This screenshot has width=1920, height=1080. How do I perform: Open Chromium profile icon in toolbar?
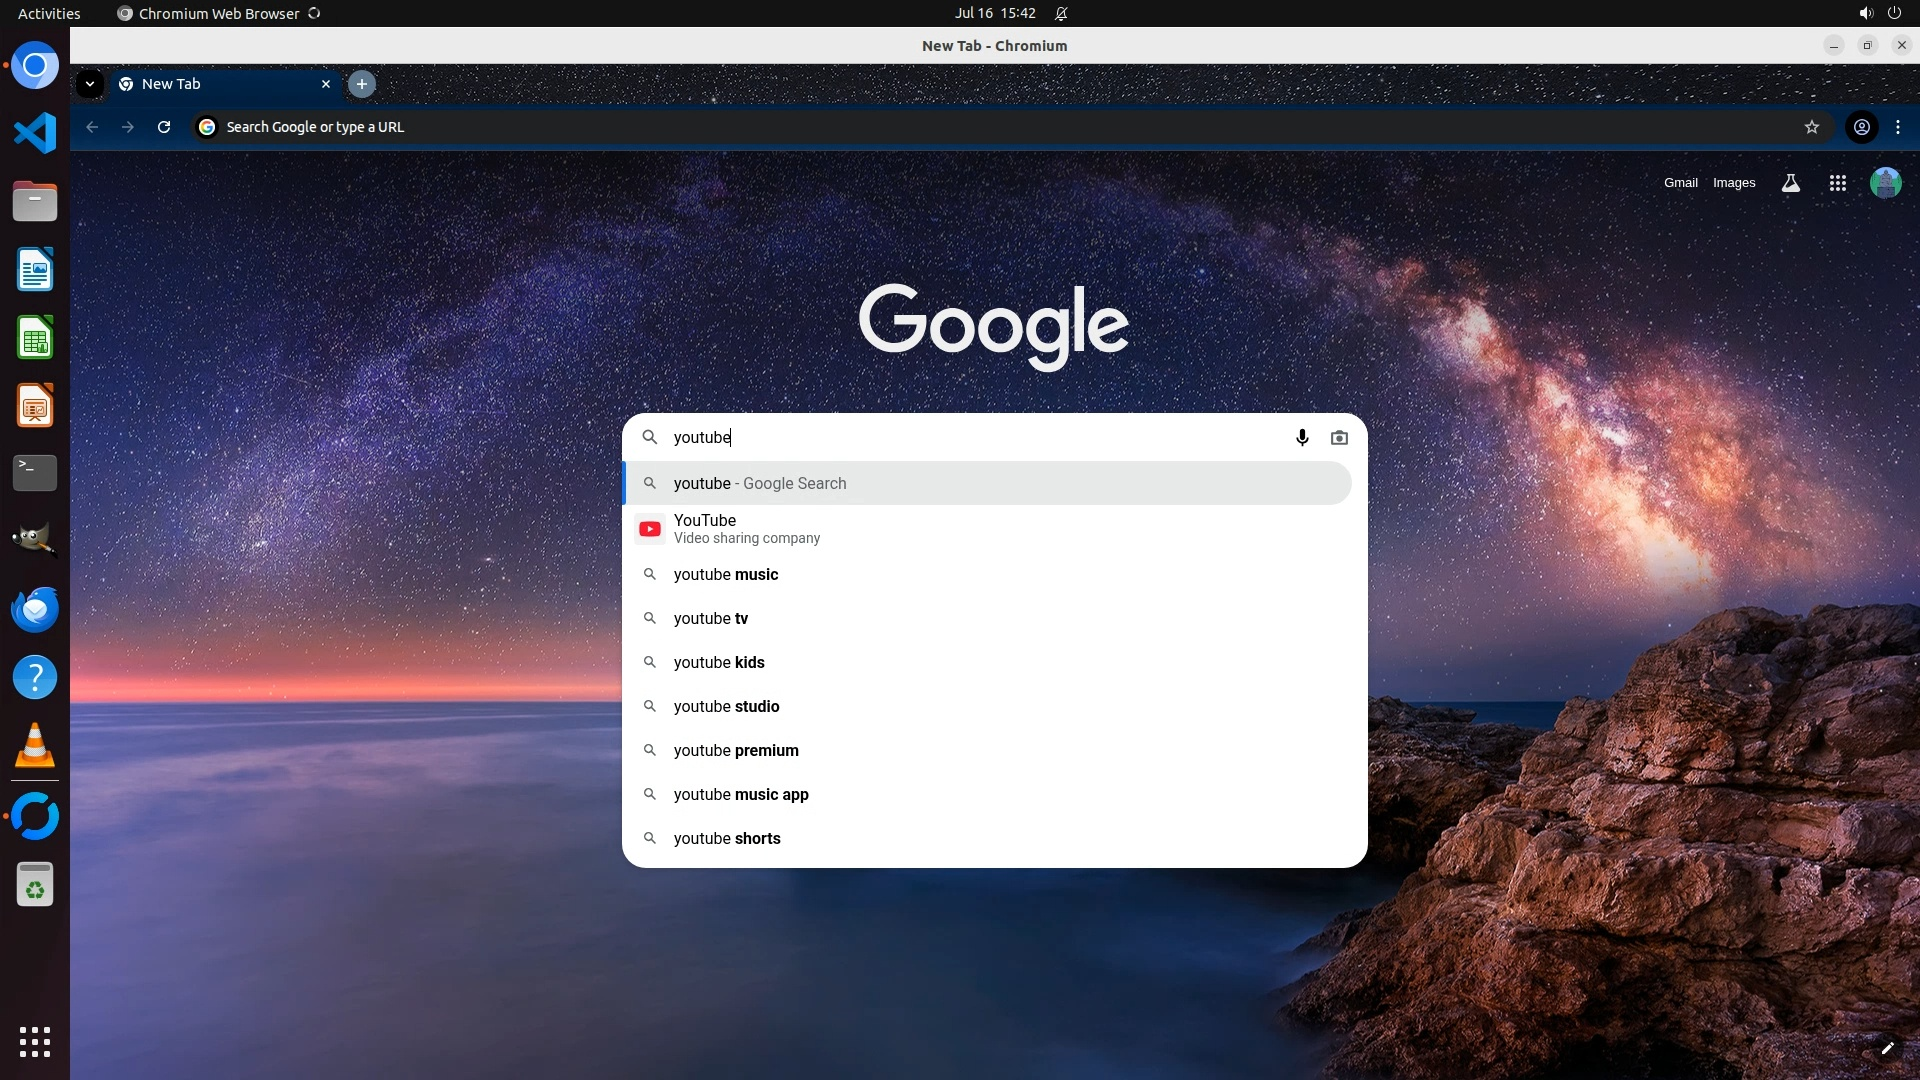1861,127
